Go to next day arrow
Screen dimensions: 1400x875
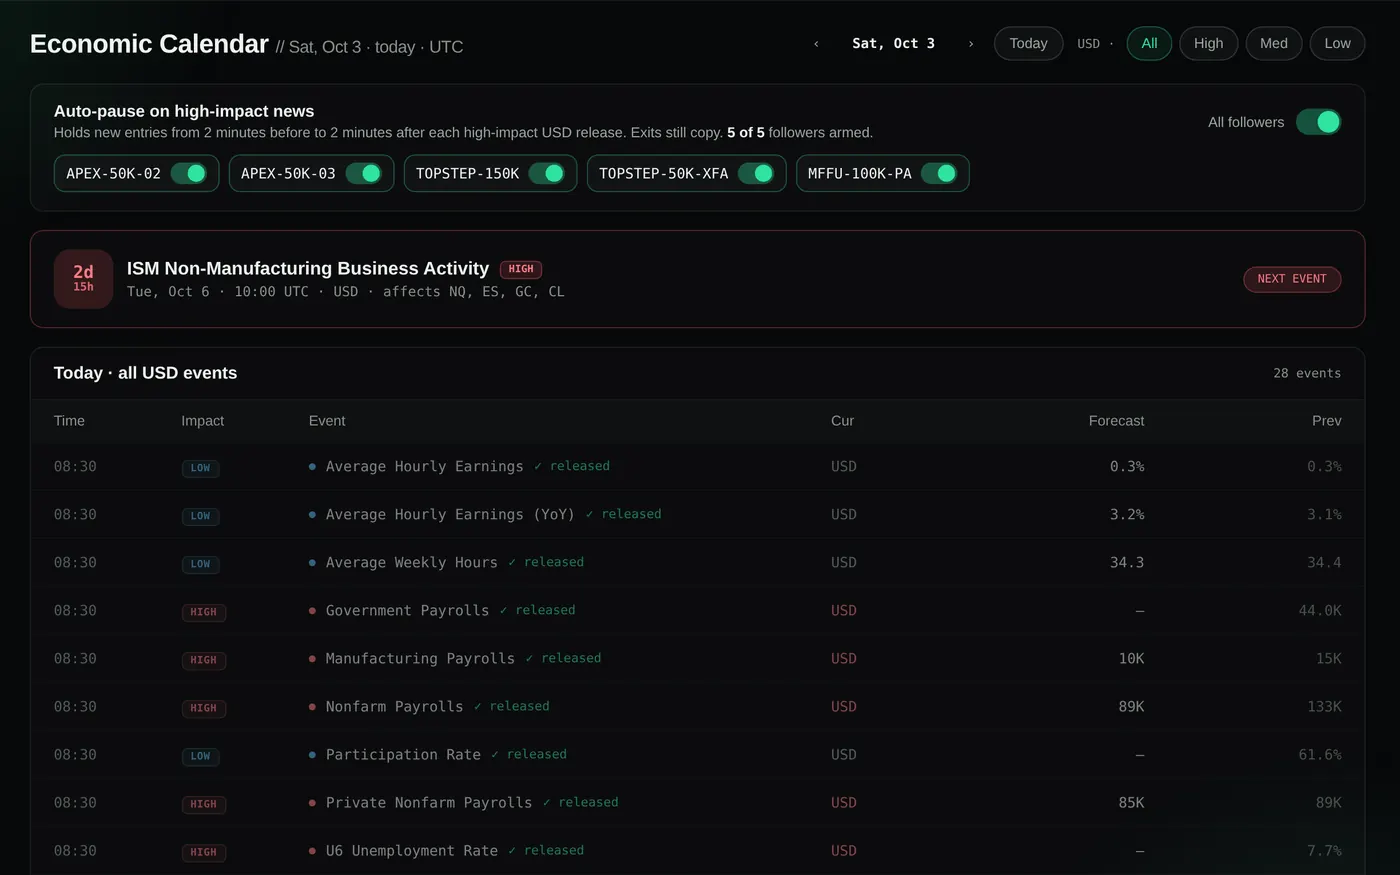970,44
